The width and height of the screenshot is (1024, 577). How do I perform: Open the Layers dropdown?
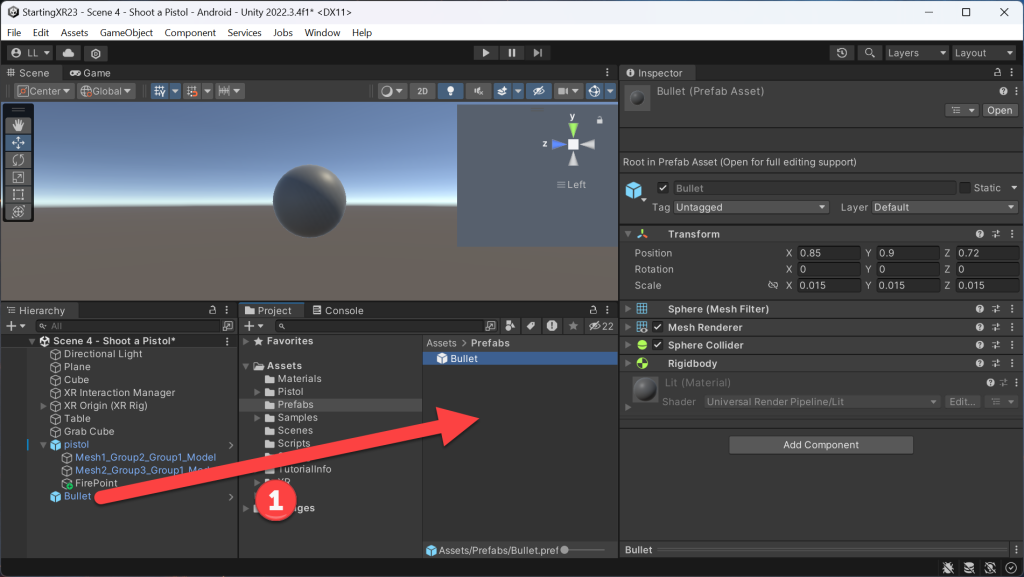click(x=916, y=53)
